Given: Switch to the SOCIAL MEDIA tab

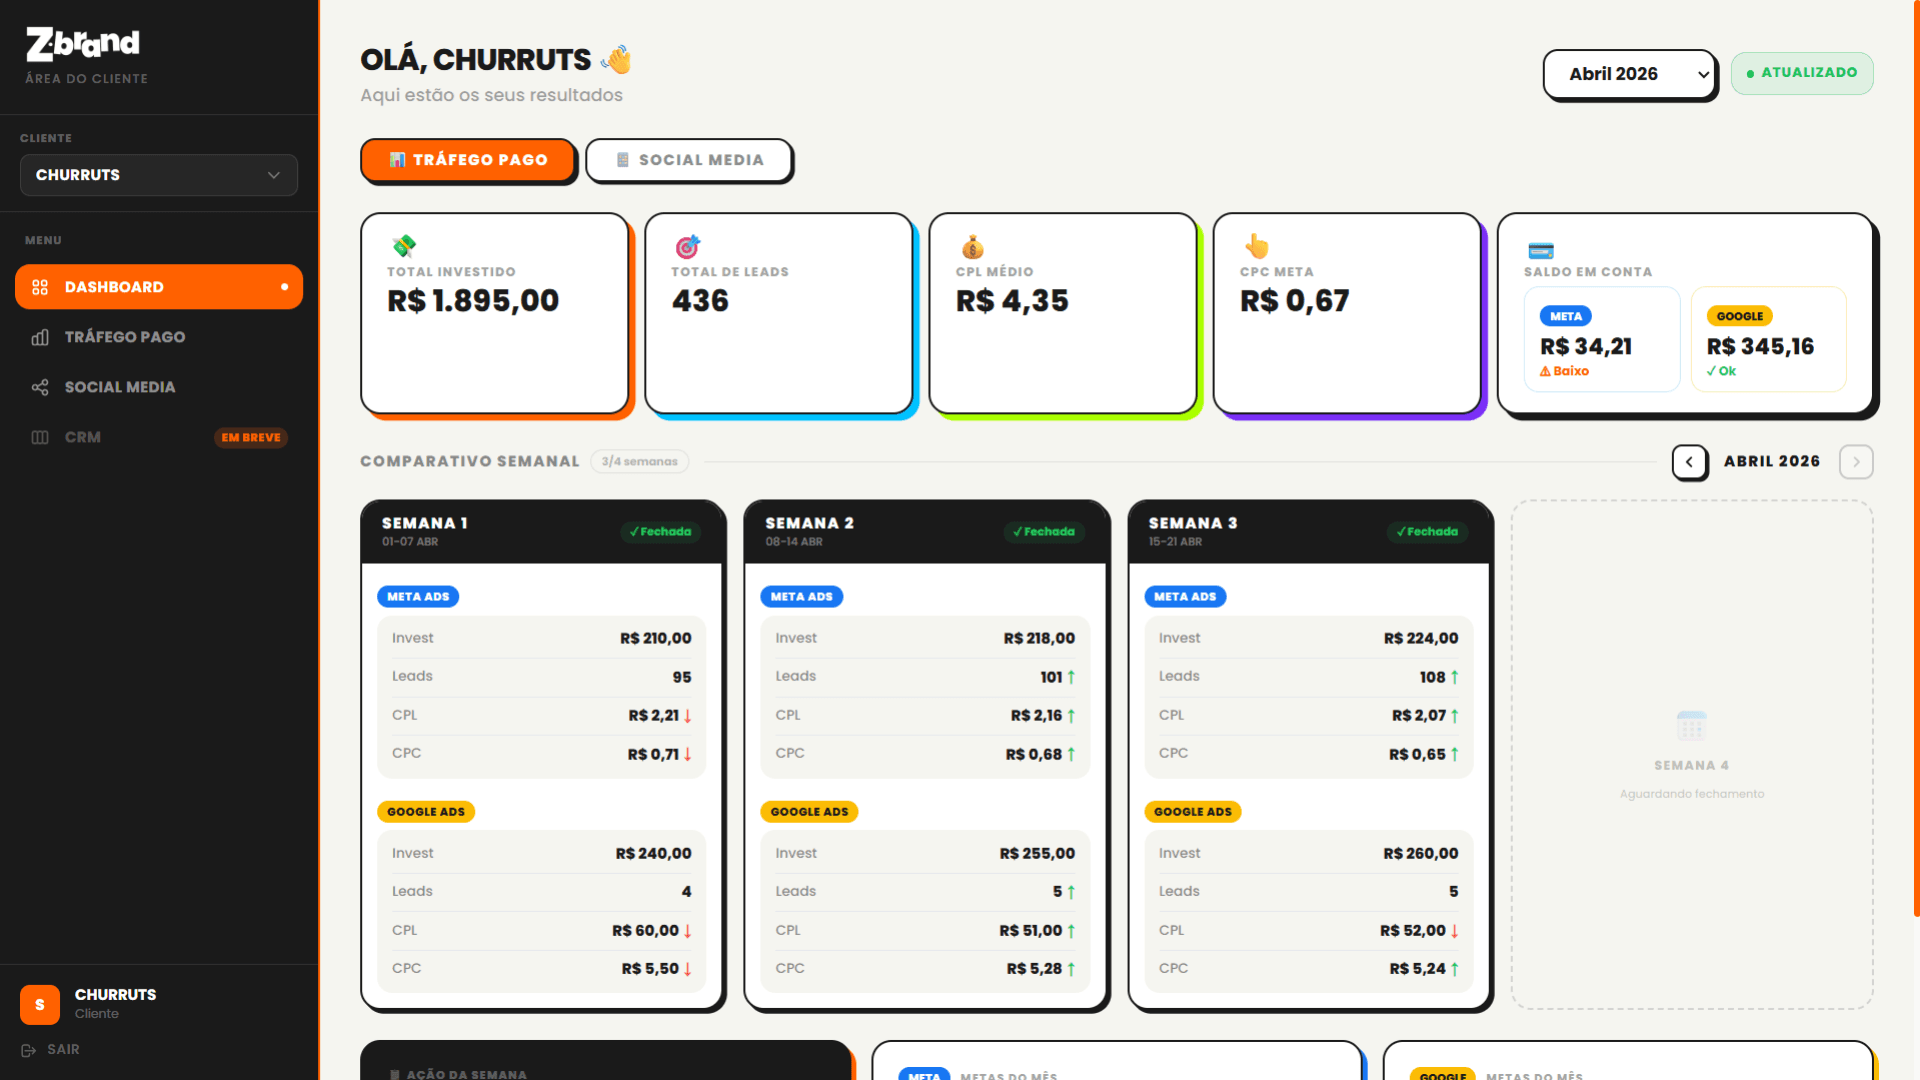Looking at the screenshot, I should tap(689, 160).
